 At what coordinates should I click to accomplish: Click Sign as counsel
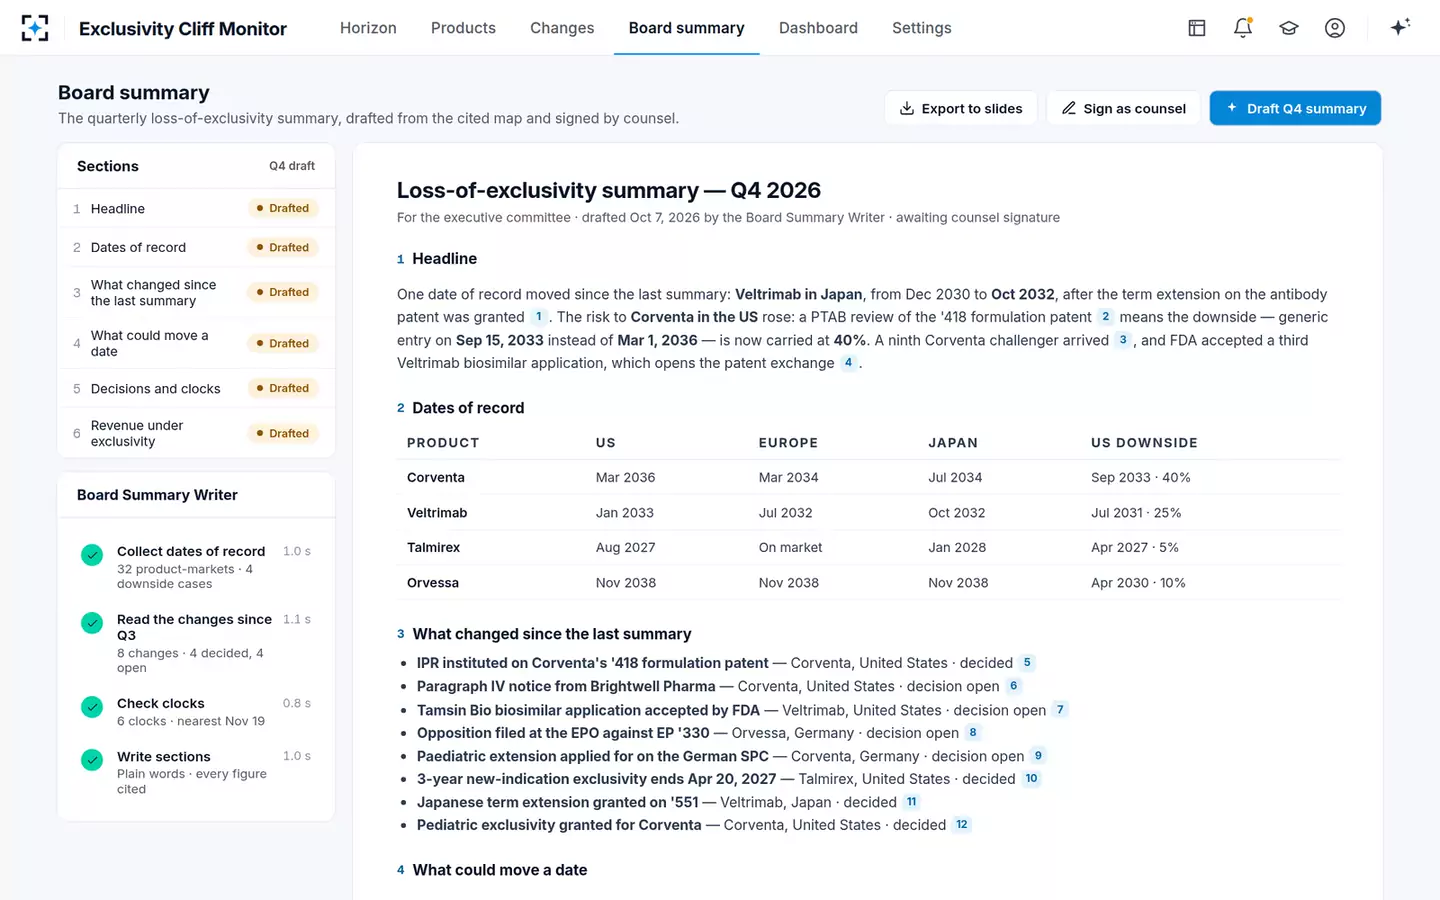click(1124, 108)
